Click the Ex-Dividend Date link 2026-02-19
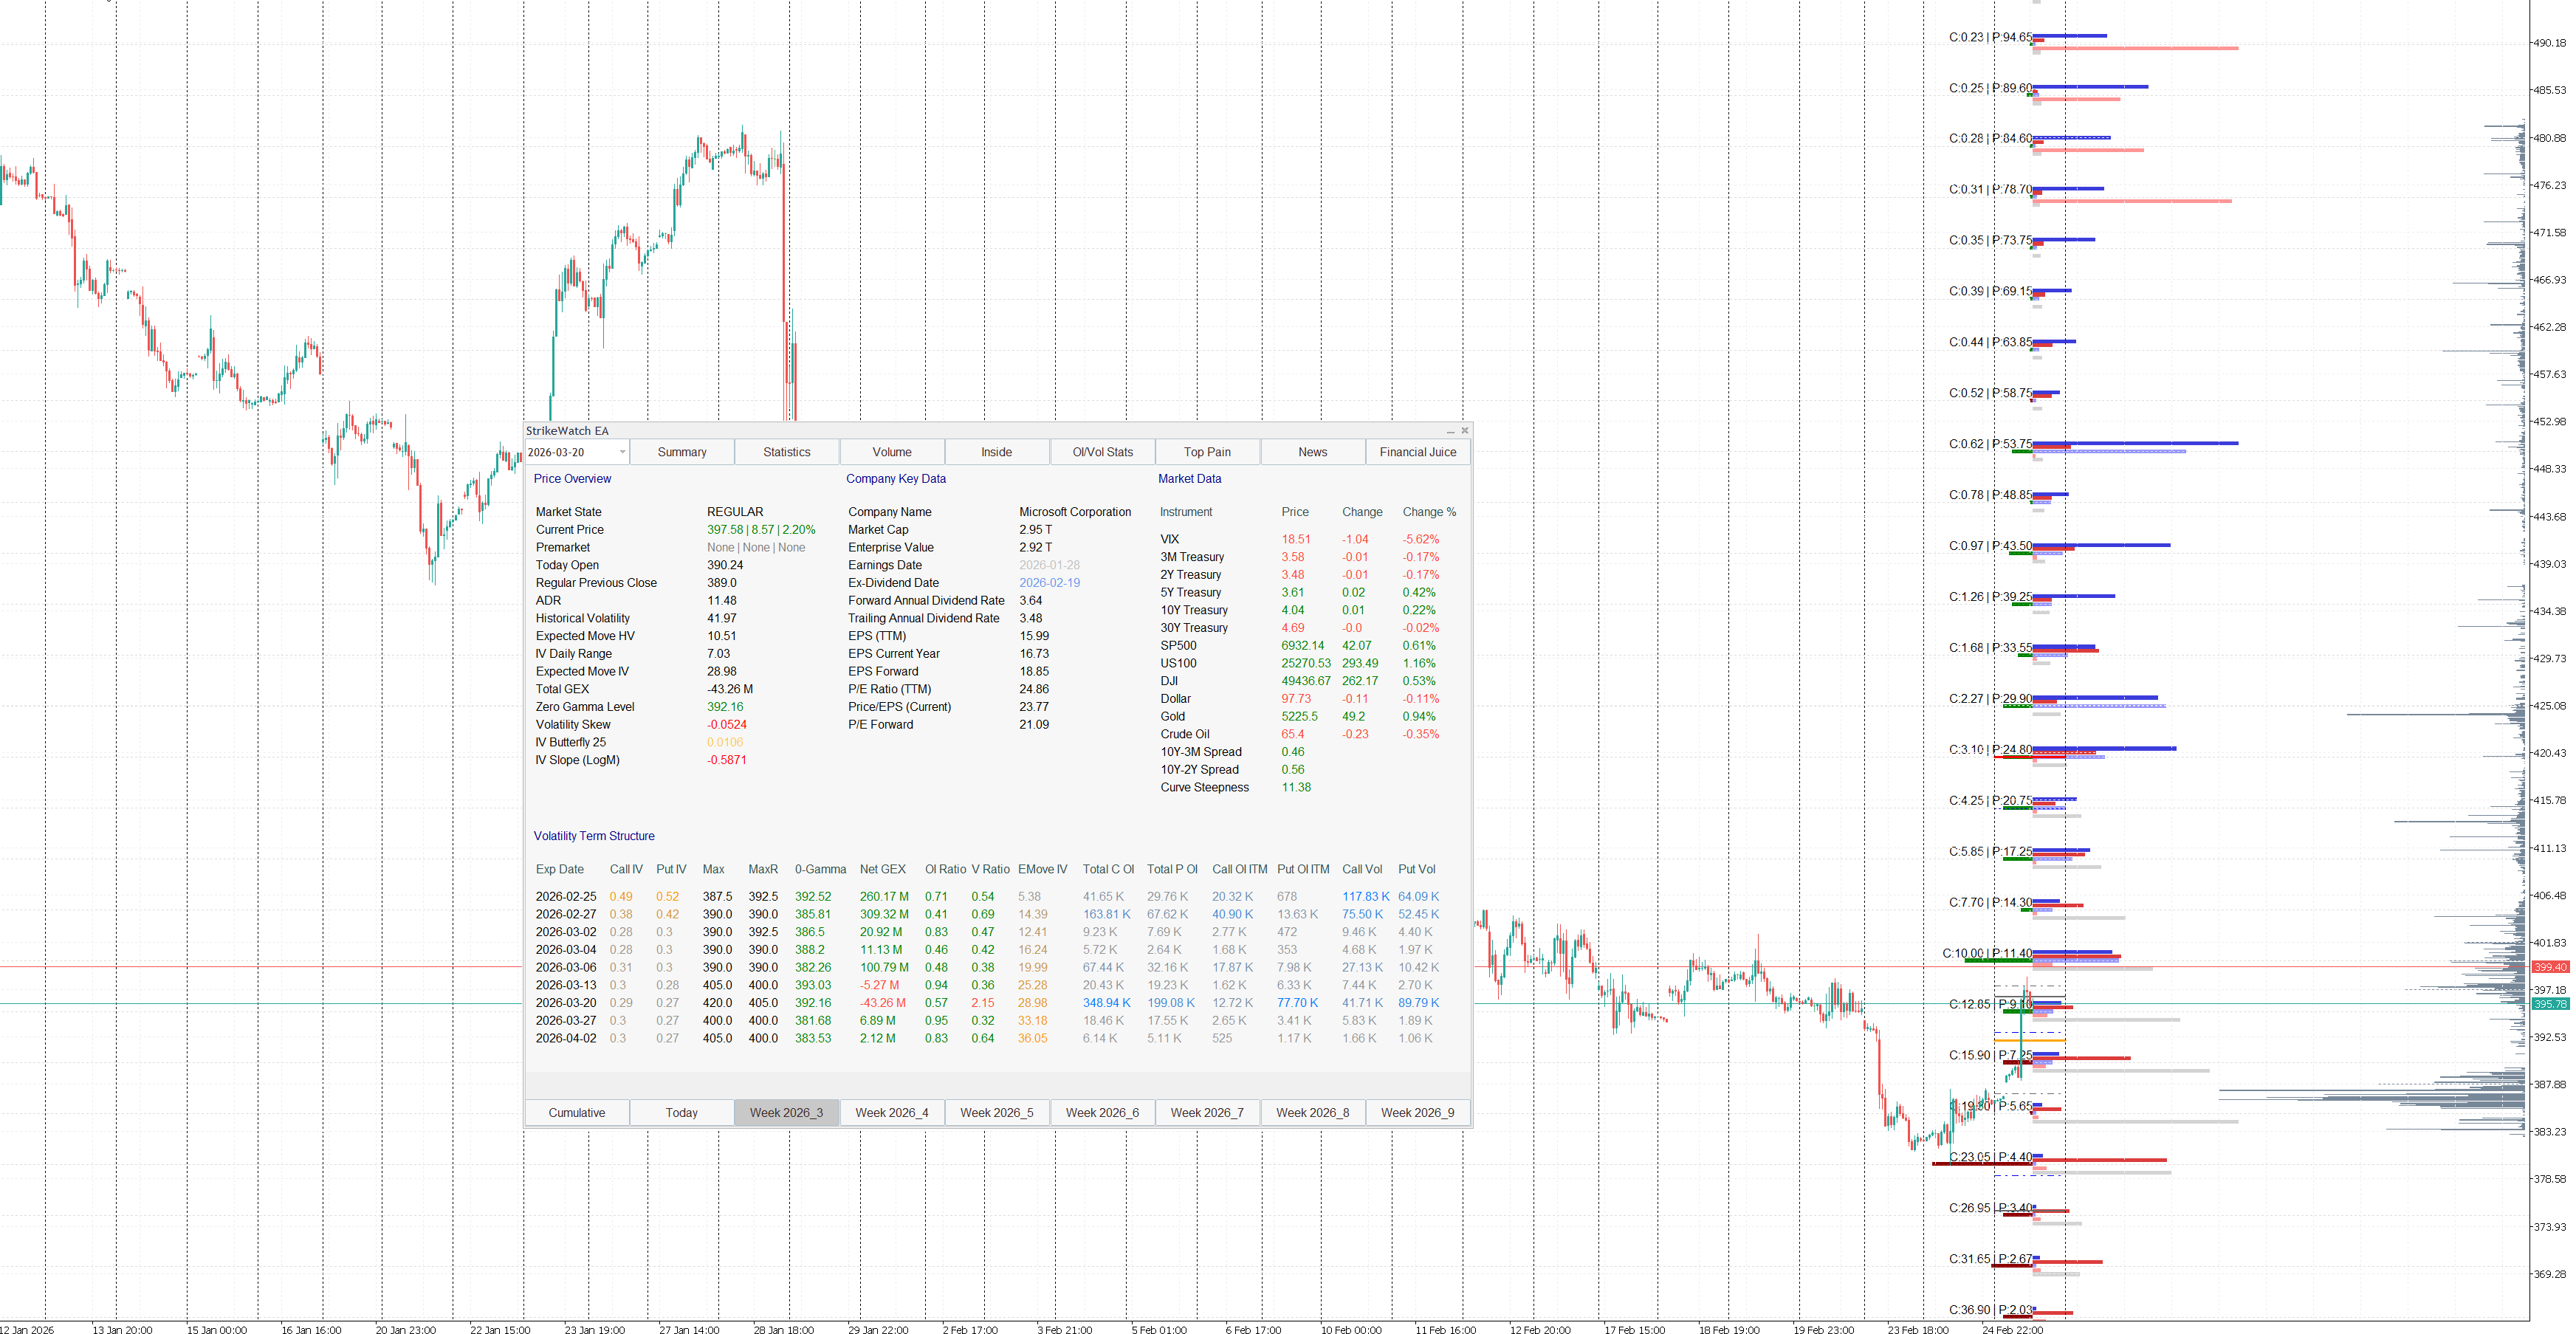The image size is (2576, 1334). pyautogui.click(x=1050, y=582)
